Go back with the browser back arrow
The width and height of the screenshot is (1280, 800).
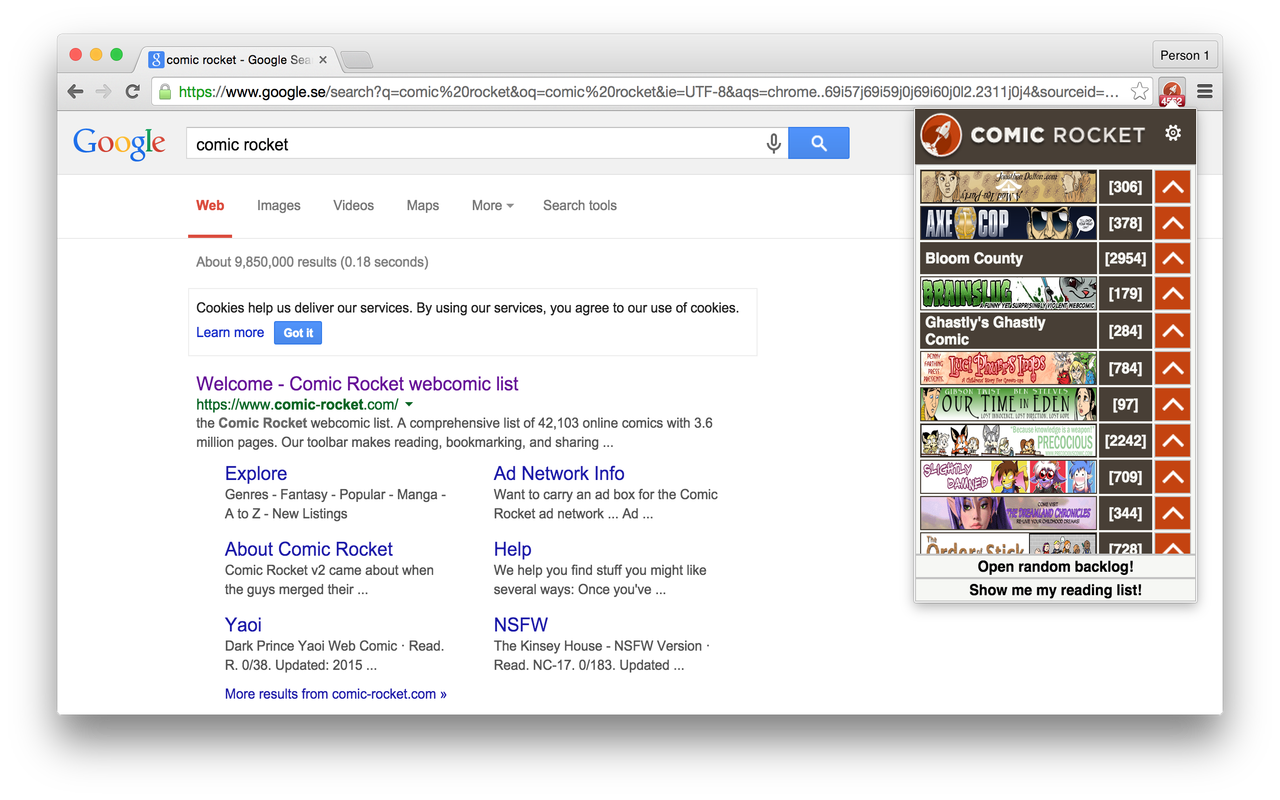[x=75, y=92]
